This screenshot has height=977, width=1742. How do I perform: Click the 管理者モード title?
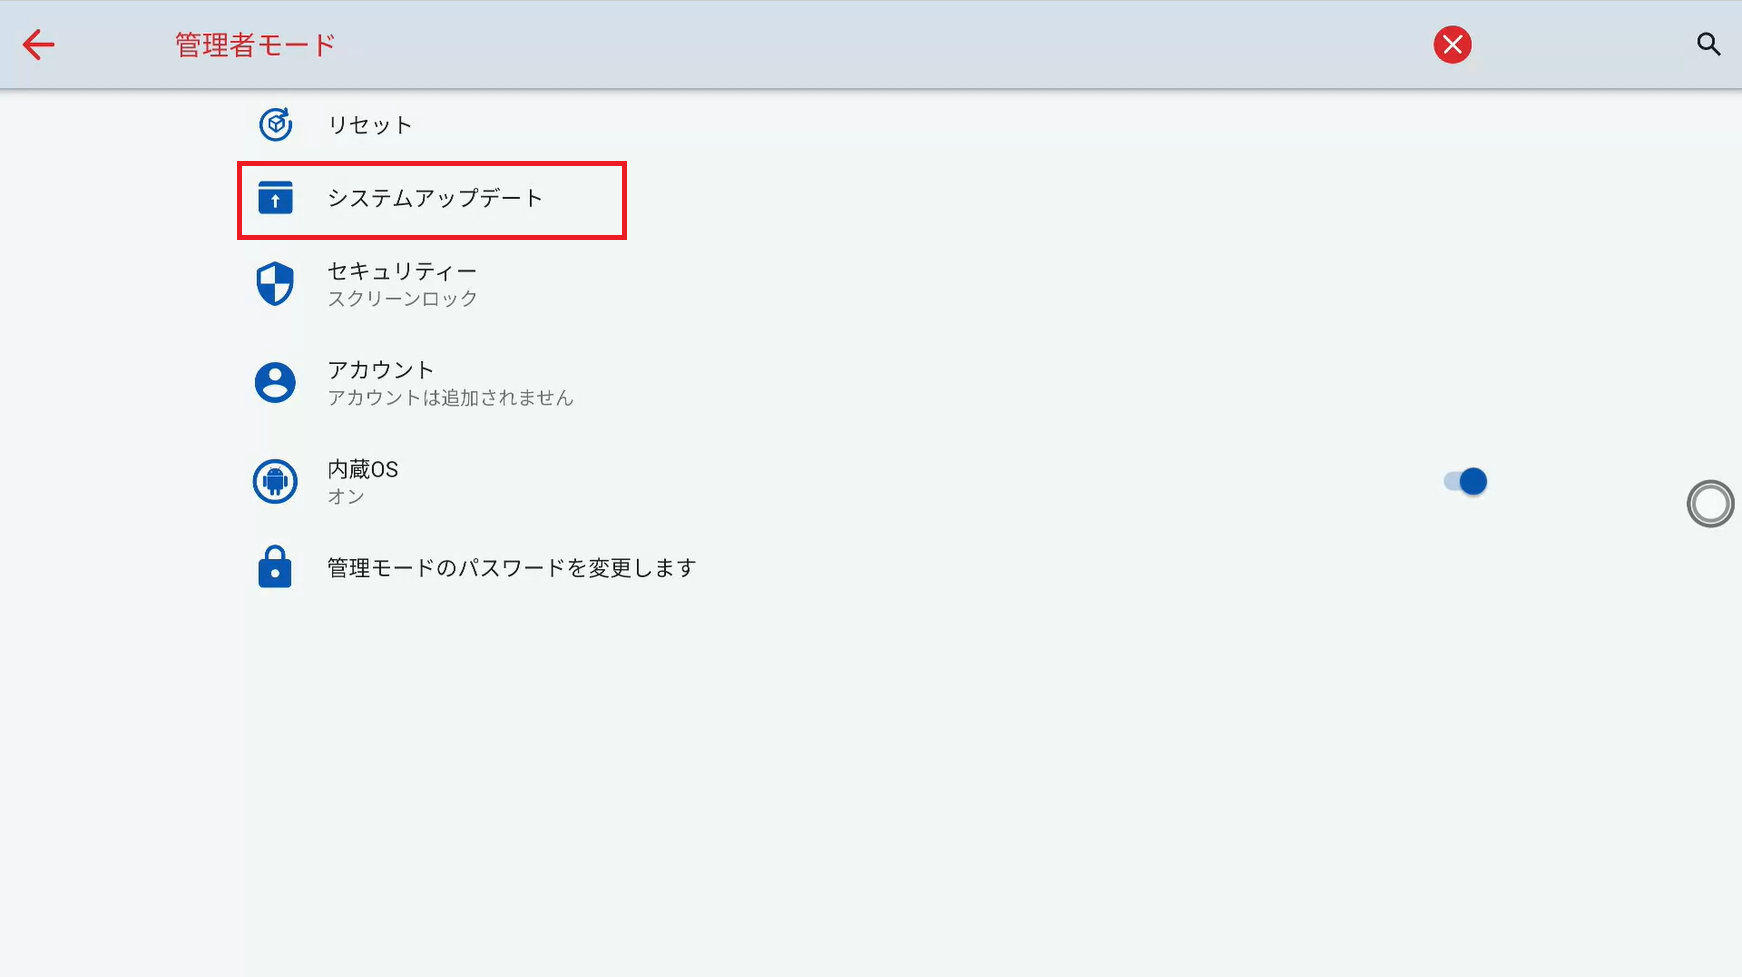pyautogui.click(x=255, y=45)
